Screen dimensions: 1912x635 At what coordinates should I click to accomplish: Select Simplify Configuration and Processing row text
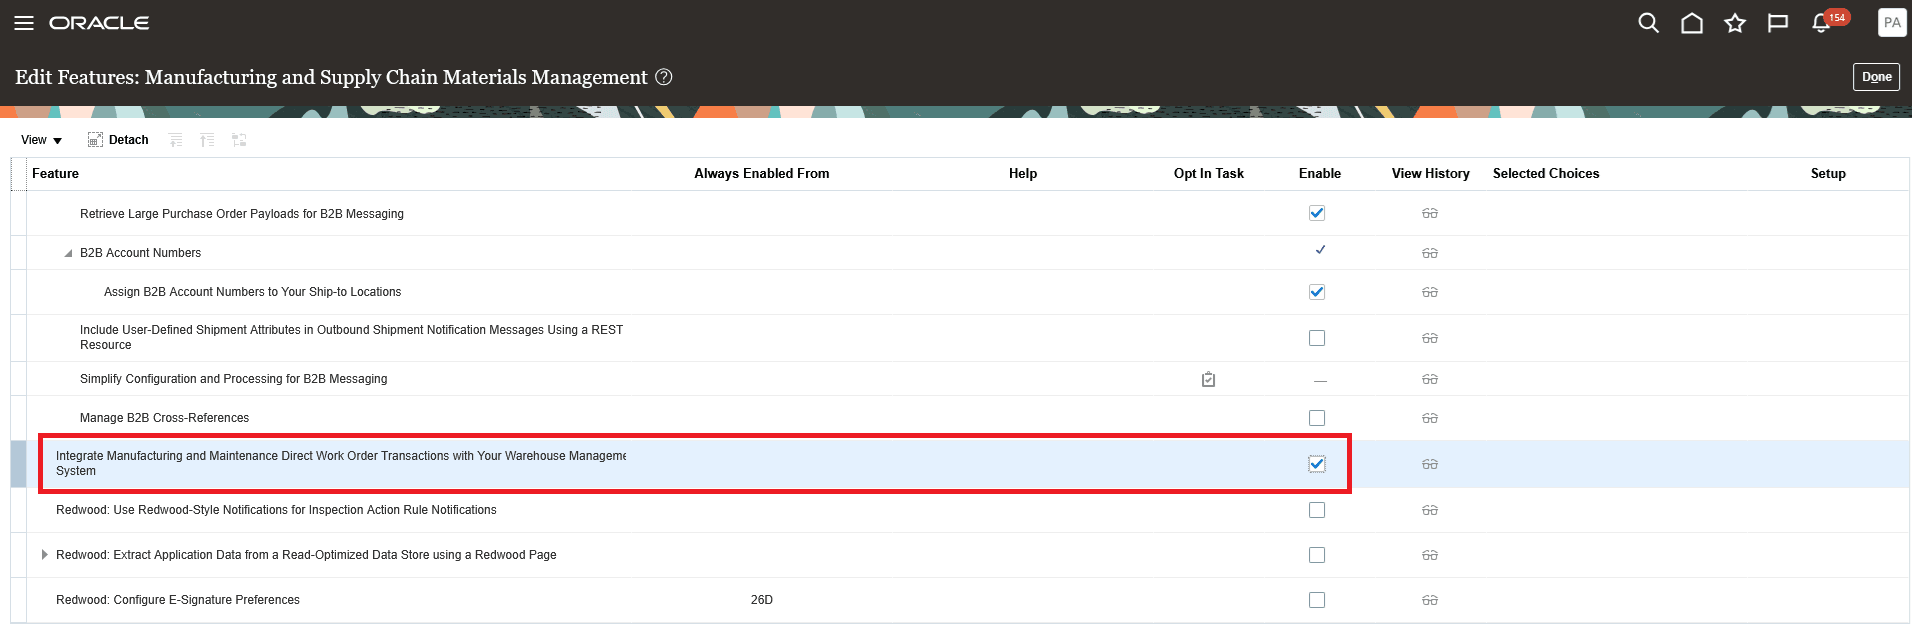233,379
